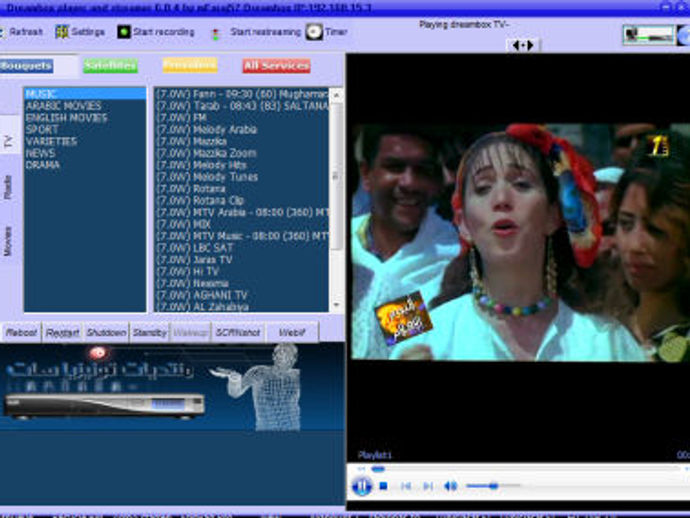This screenshot has width=690, height=518.
Task: Pause the video playback
Action: (x=362, y=486)
